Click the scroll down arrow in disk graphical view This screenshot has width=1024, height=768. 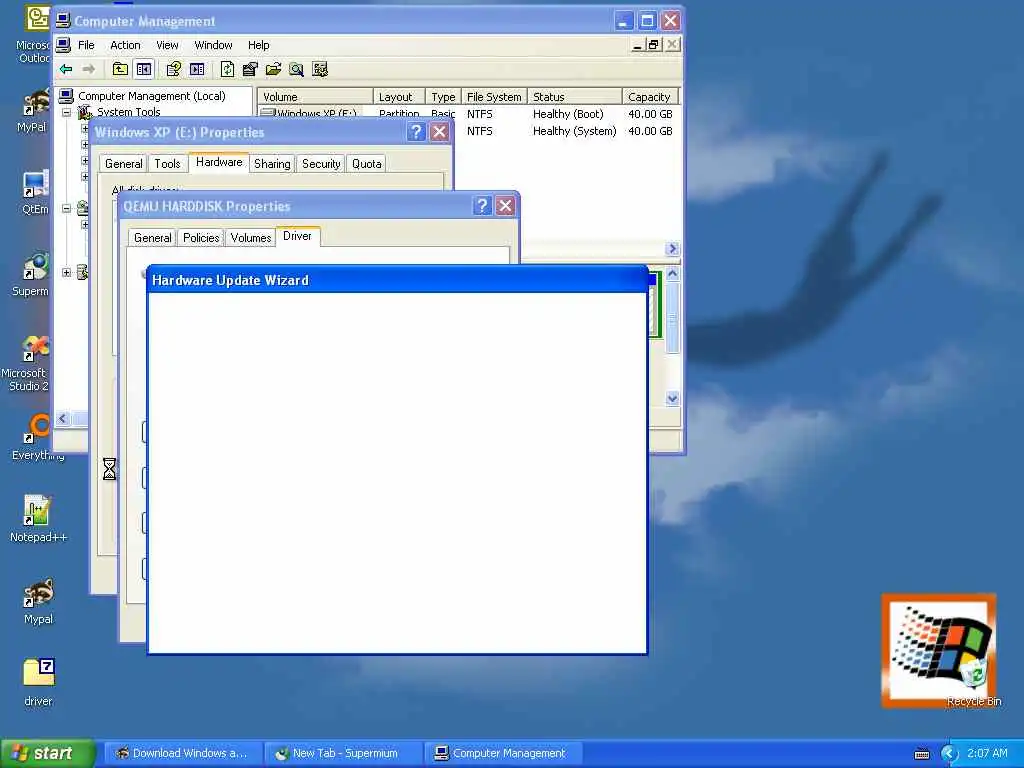(x=672, y=398)
